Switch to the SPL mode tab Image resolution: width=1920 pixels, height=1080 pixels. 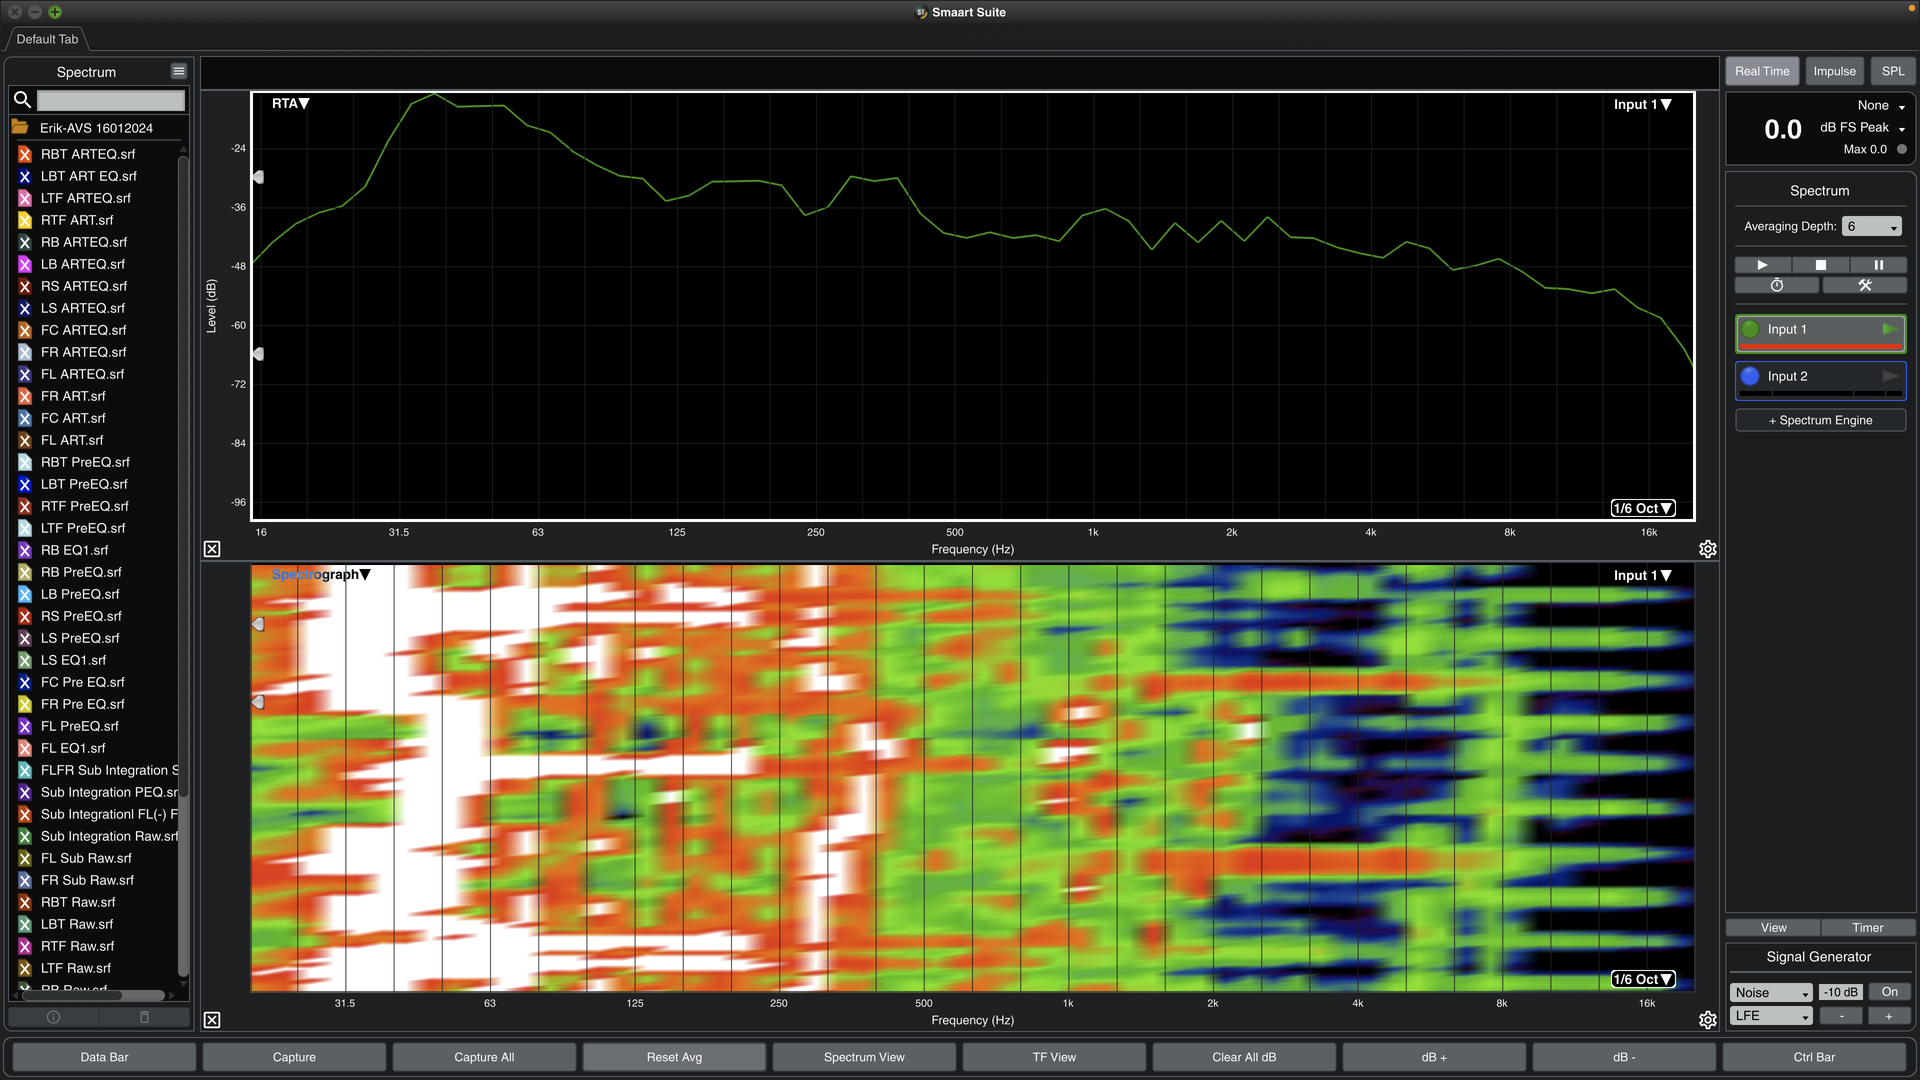[x=1892, y=71]
